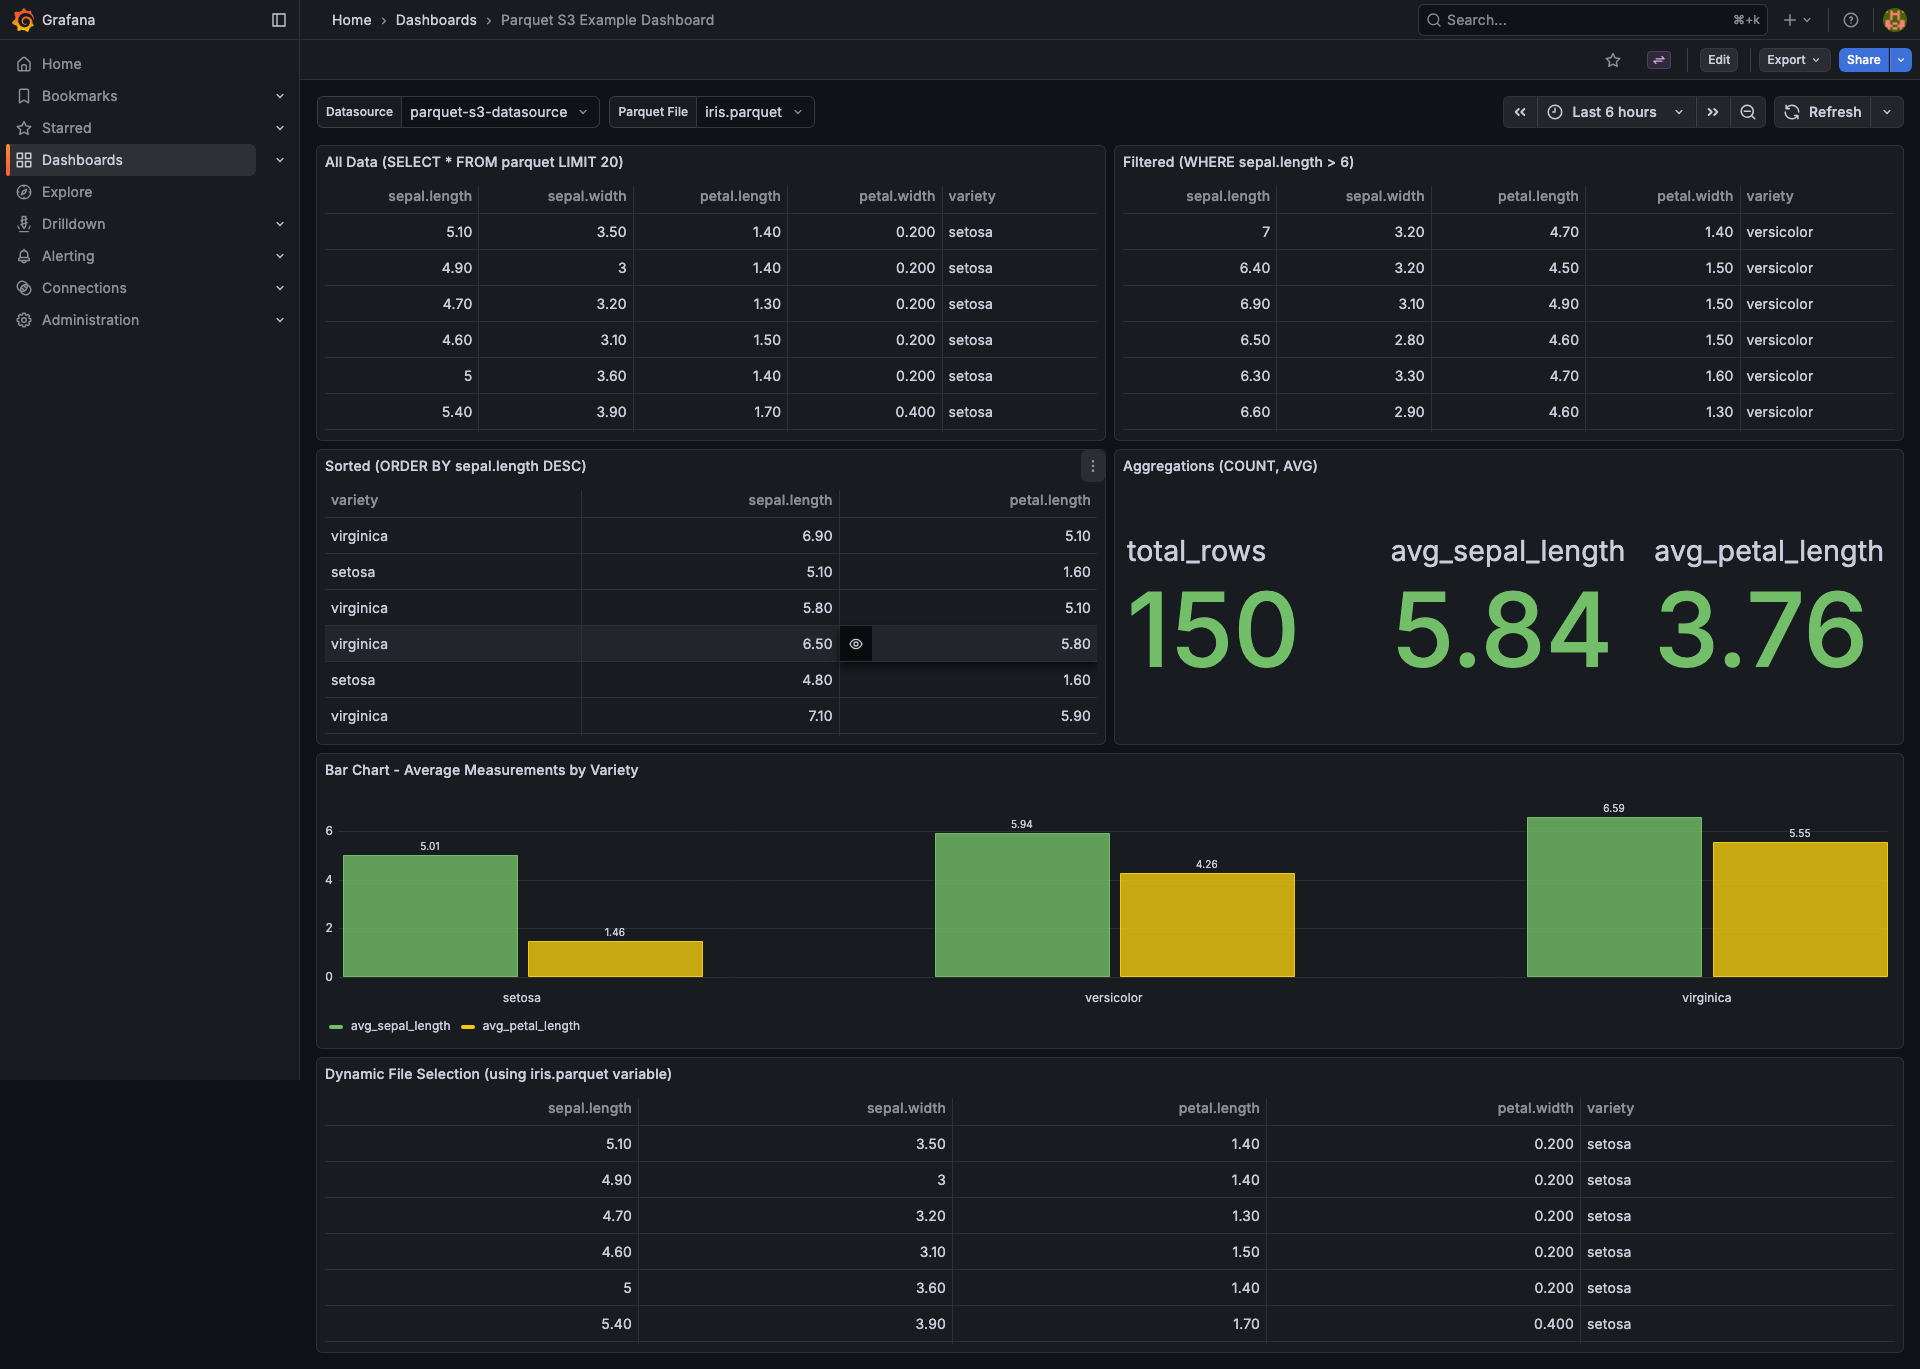Screen dimensions: 1920x1369
Task: Open the Parquet File variable dropdown
Action: tap(755, 112)
